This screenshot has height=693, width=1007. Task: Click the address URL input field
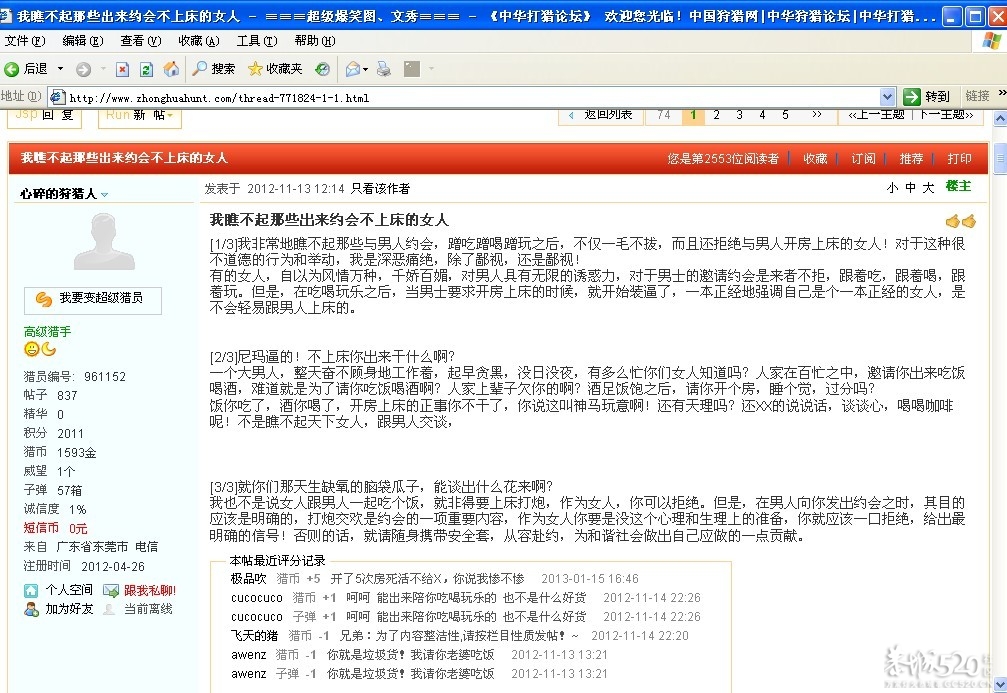coord(470,98)
